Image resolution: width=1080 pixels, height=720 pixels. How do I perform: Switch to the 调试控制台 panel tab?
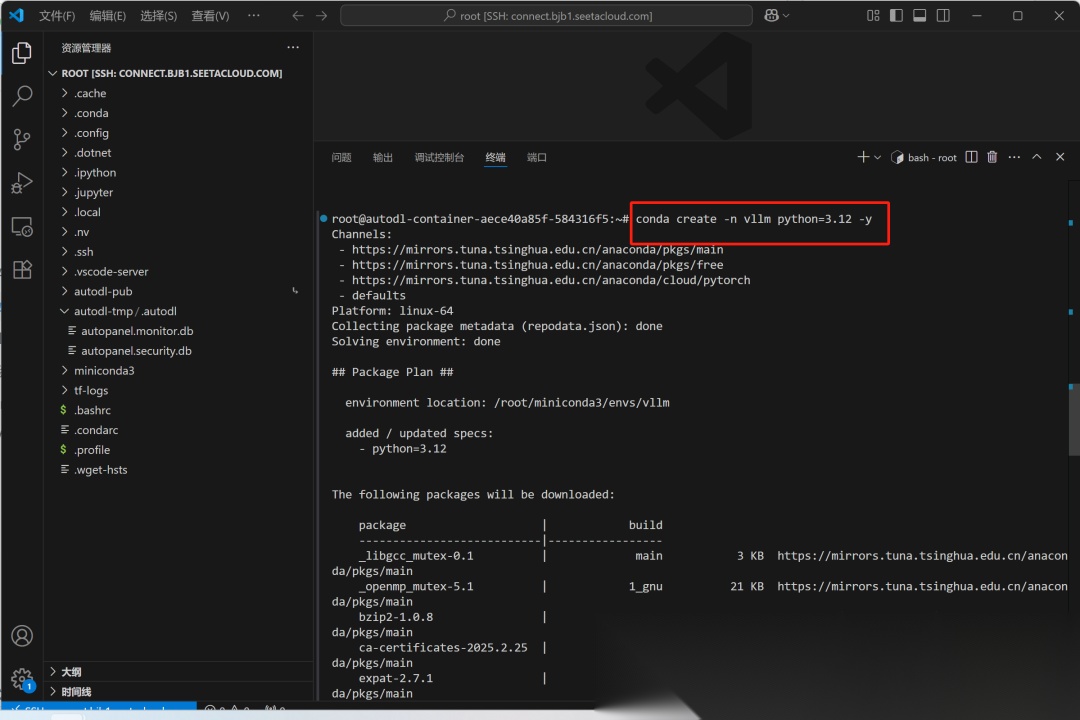439,158
